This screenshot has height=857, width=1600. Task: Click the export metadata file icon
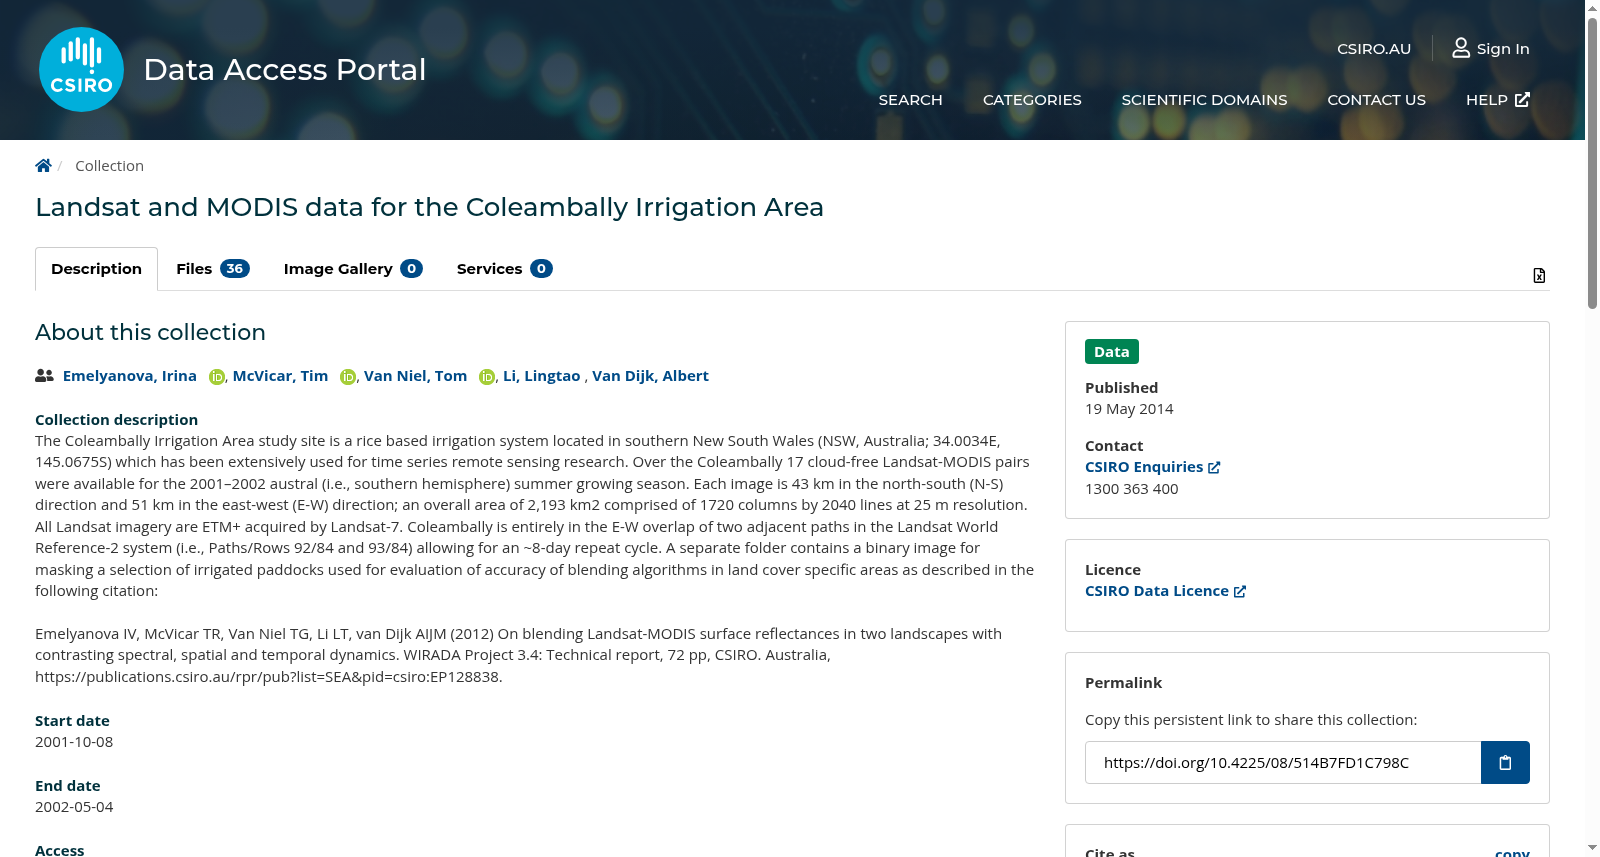[x=1539, y=275]
